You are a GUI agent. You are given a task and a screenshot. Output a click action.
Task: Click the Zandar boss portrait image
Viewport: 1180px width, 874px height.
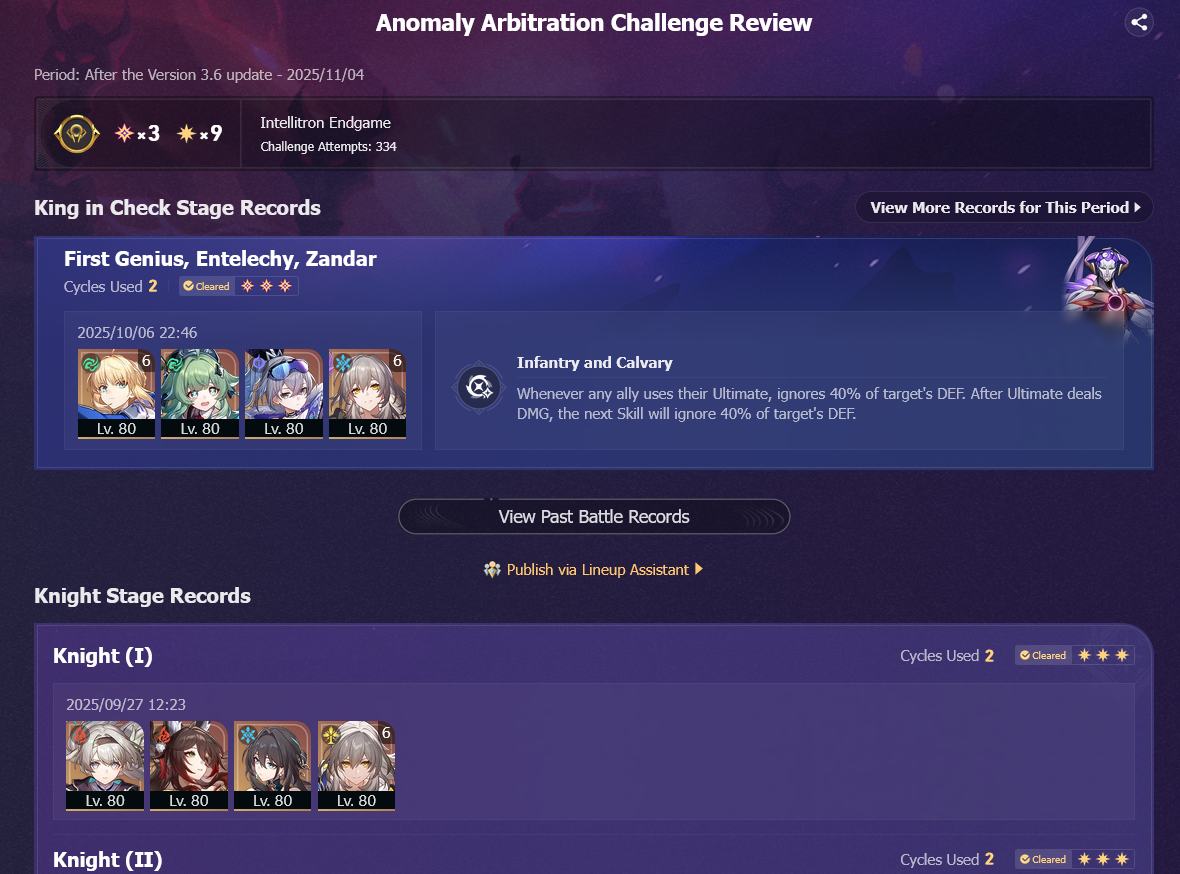pos(1106,280)
